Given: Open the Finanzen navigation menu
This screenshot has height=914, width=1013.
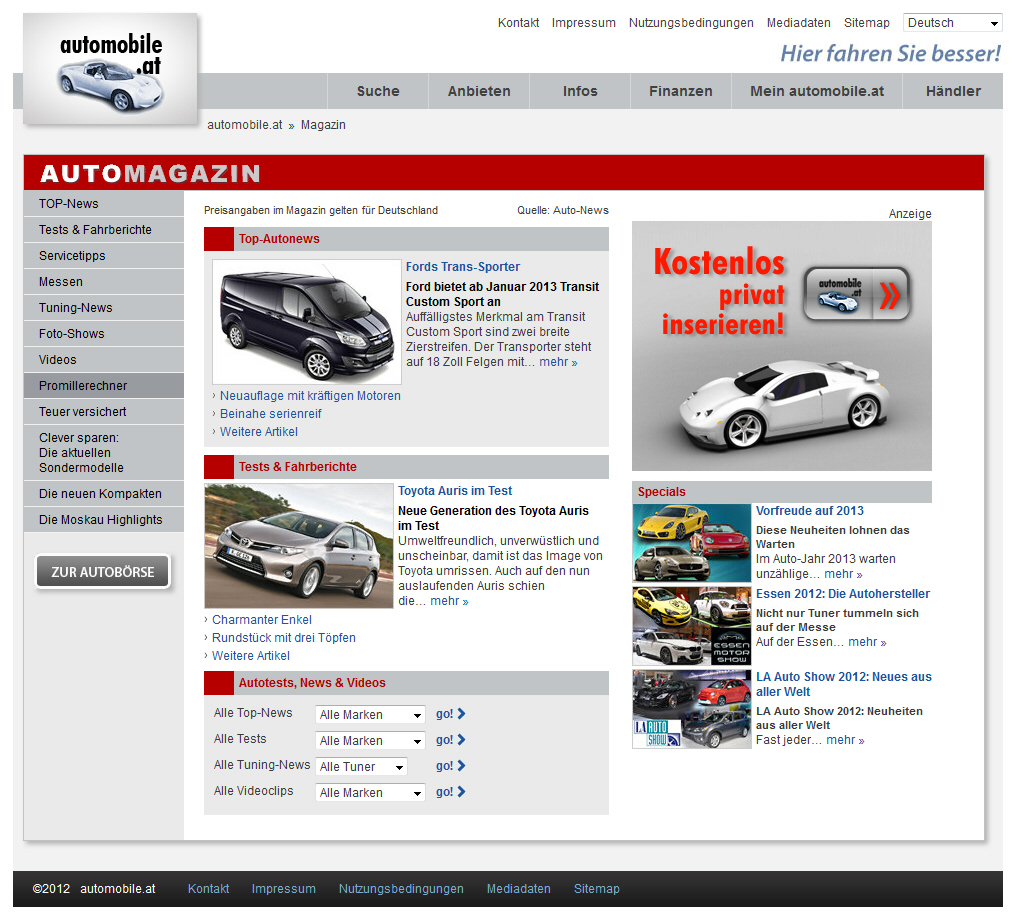Looking at the screenshot, I should tap(680, 91).
